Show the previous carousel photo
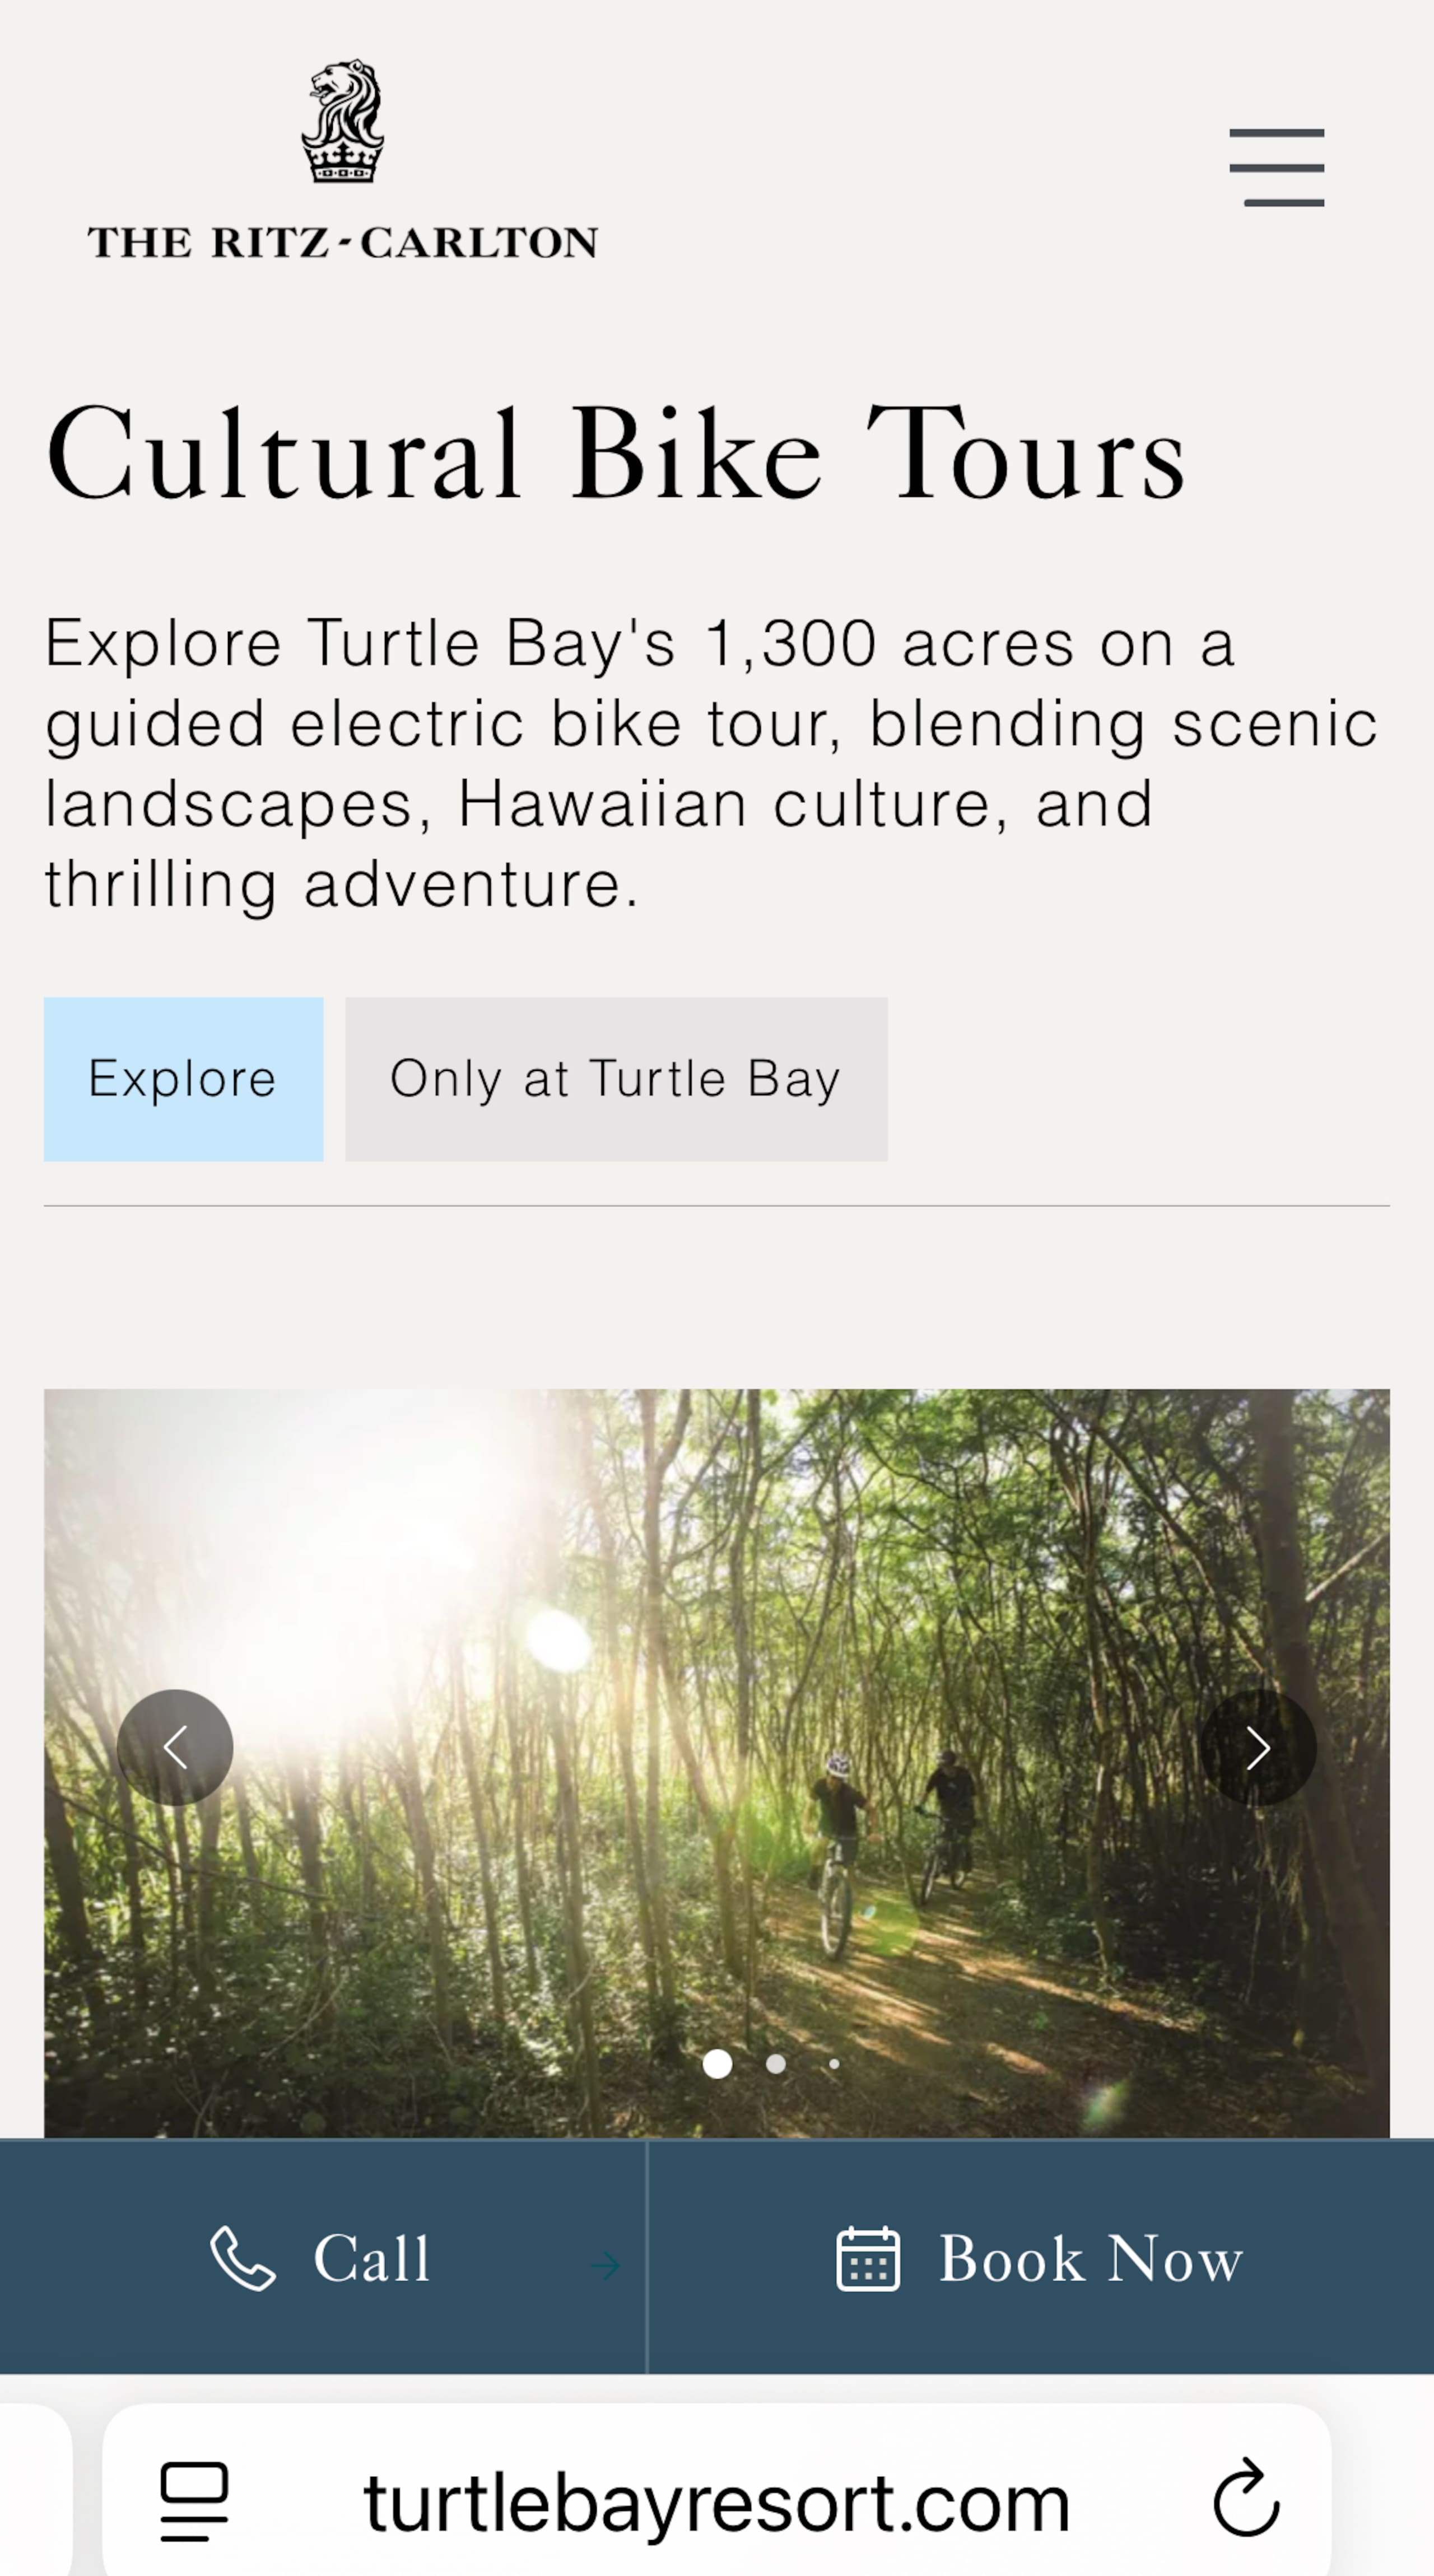 point(175,1747)
